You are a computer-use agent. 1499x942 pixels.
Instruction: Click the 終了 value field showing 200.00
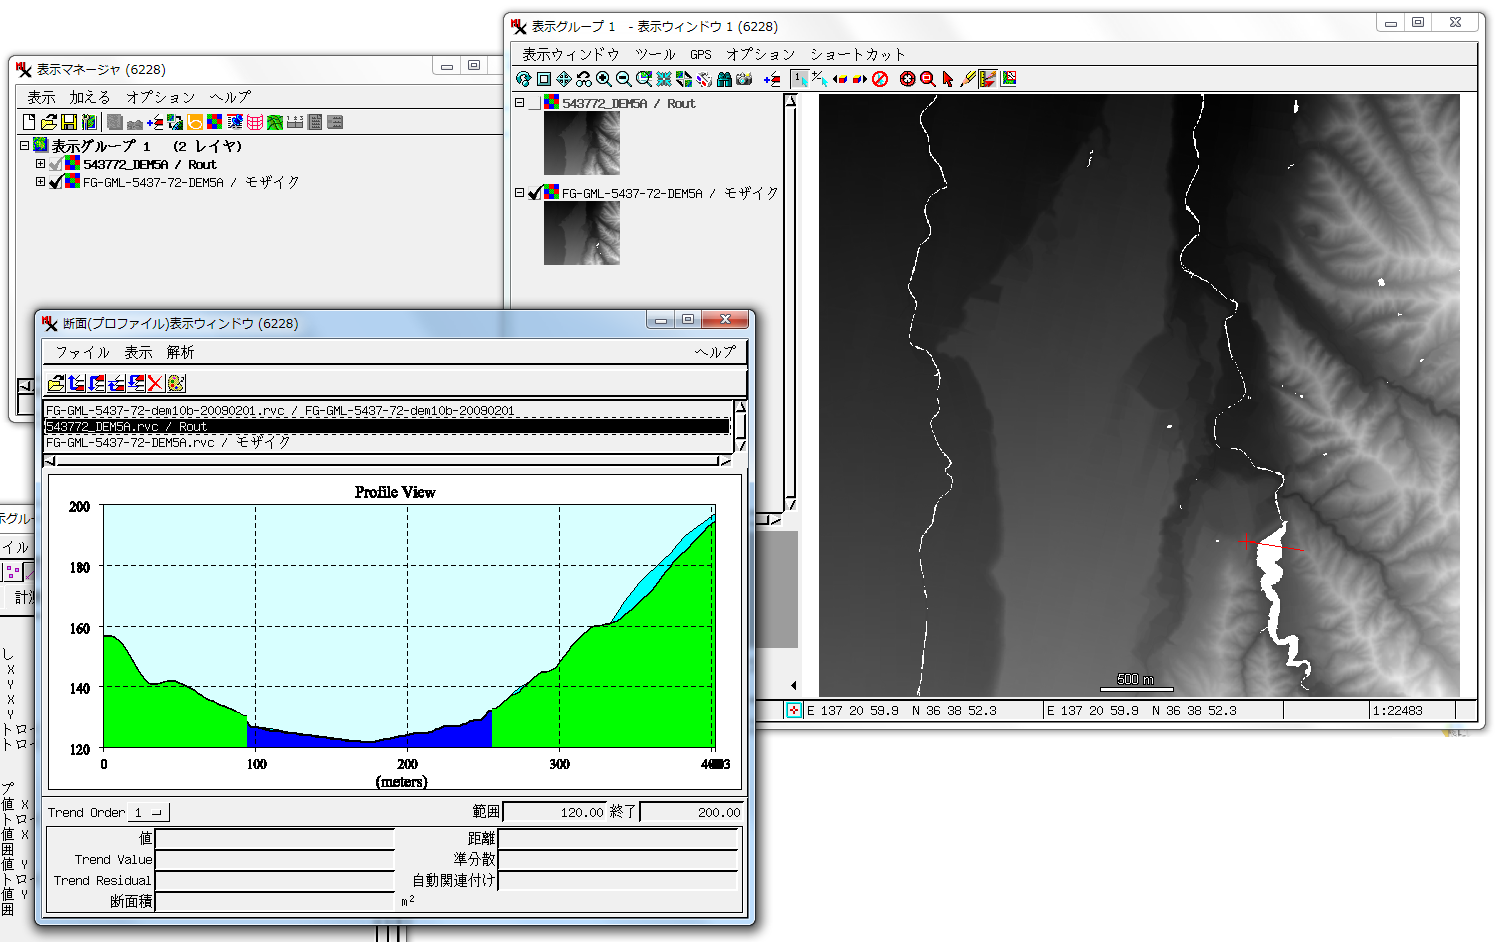pyautogui.click(x=692, y=812)
